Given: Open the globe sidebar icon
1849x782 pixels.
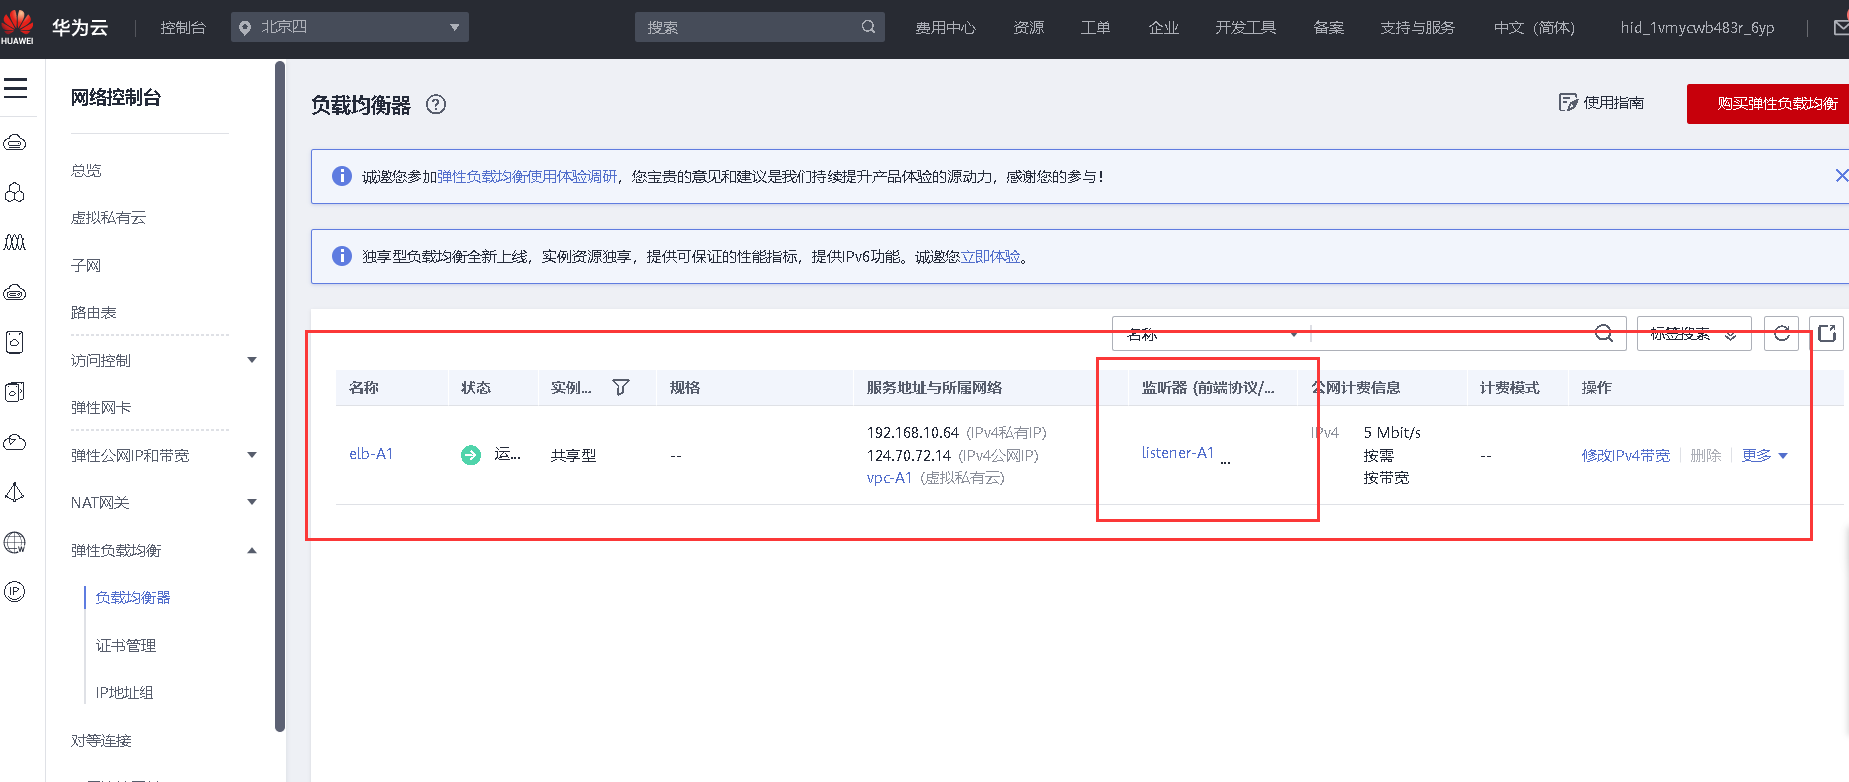Looking at the screenshot, I should [15, 542].
